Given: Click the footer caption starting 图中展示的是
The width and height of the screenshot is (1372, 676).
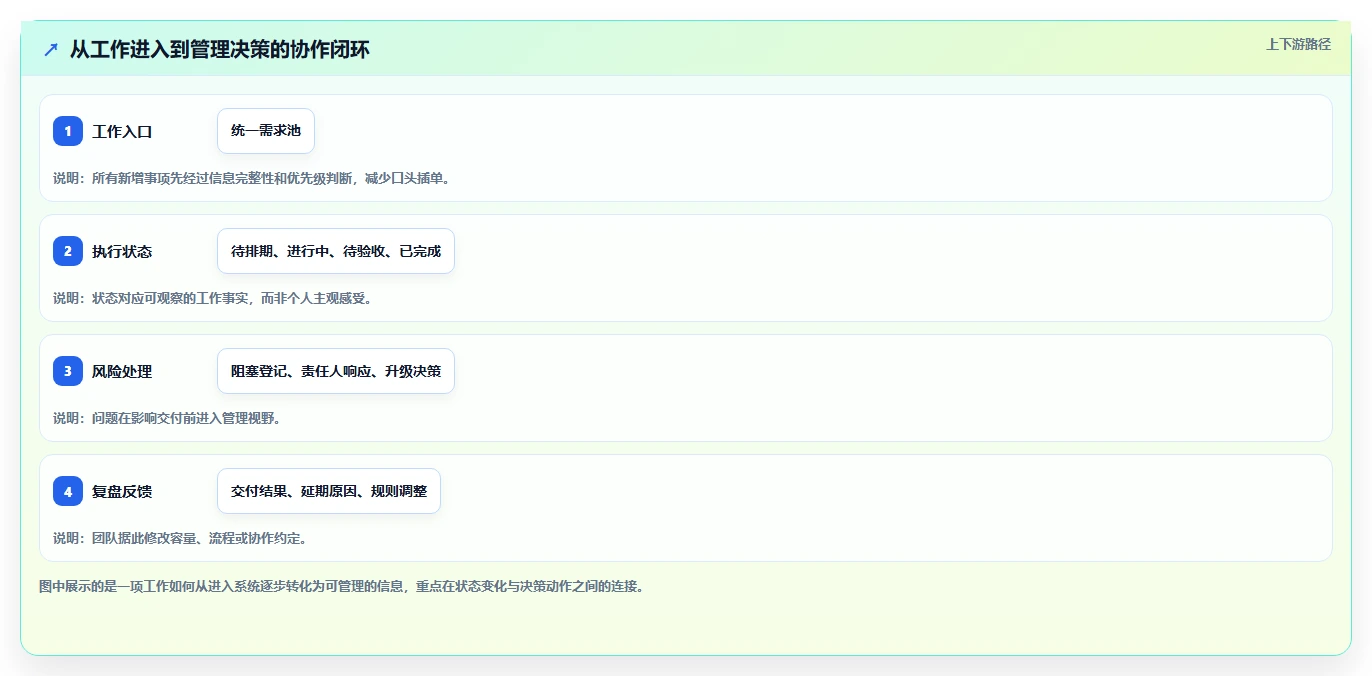Looking at the screenshot, I should point(341,586).
